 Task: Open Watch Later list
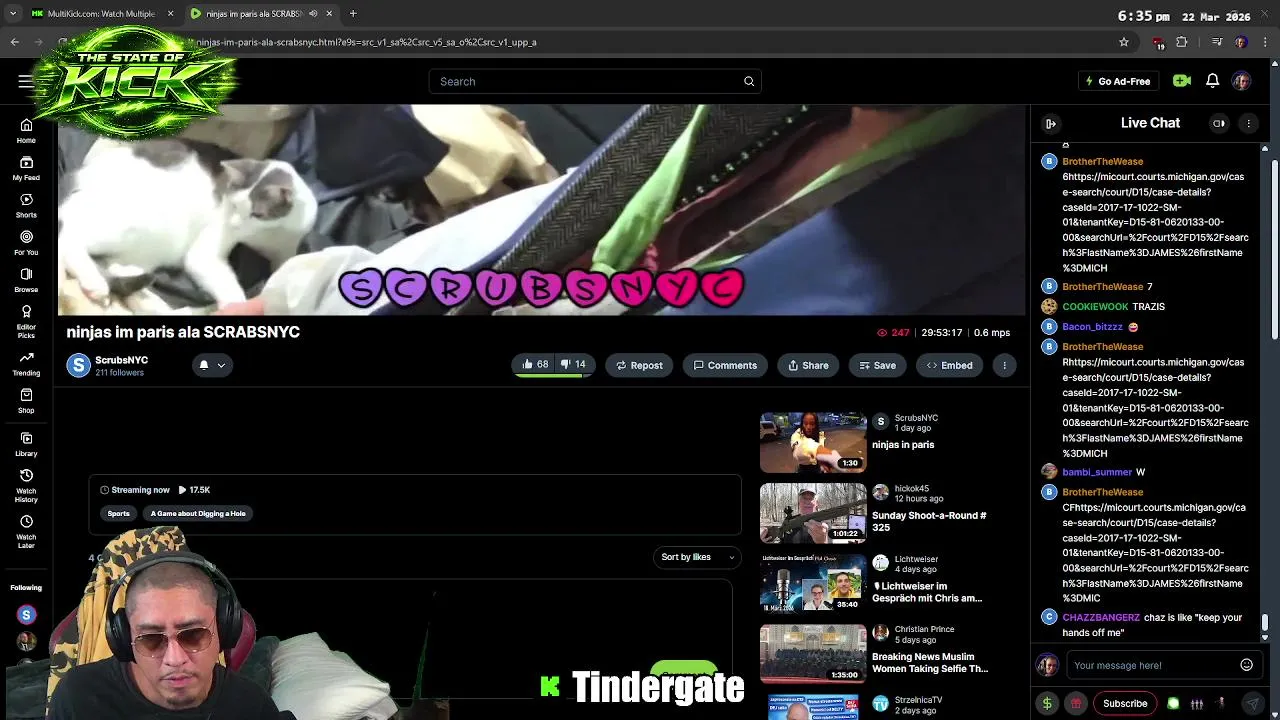(x=26, y=531)
